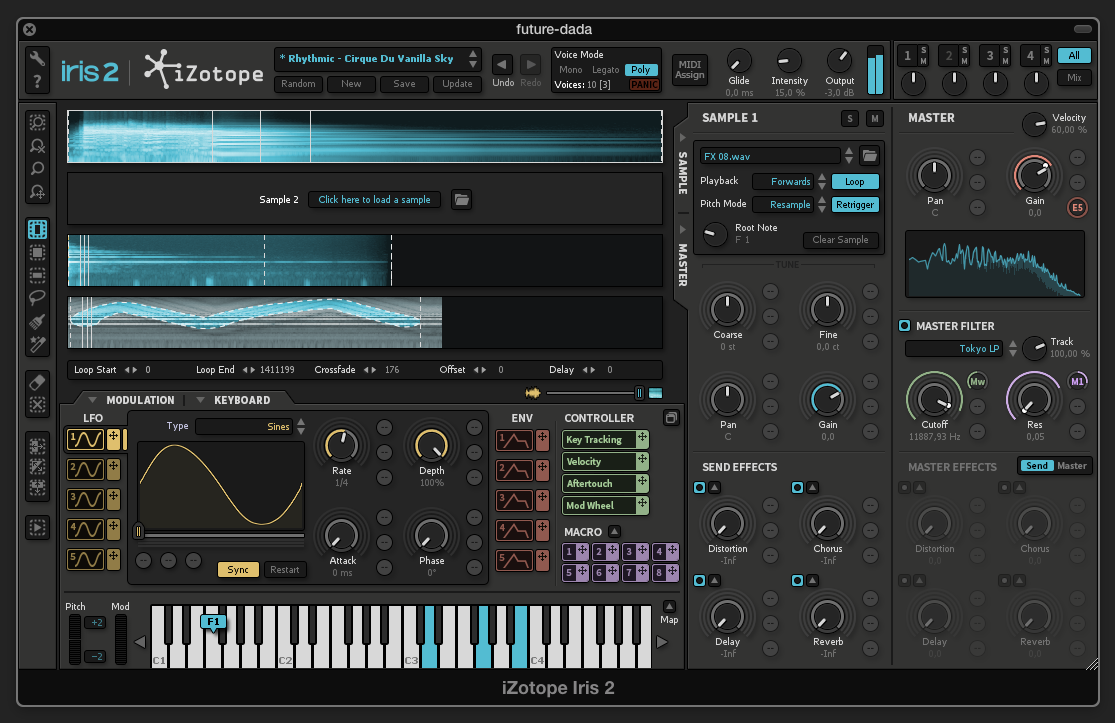The height and width of the screenshot is (723, 1115).
Task: Click the PANIC button
Action: (644, 85)
